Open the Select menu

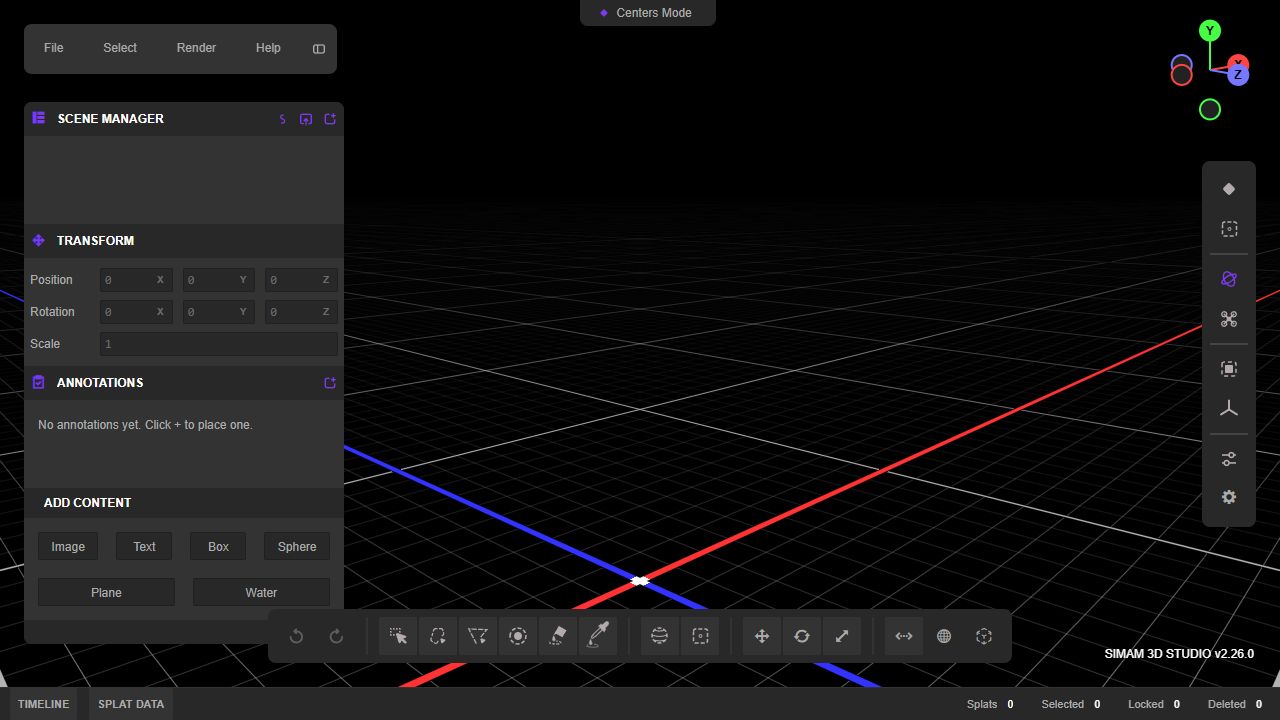[120, 48]
